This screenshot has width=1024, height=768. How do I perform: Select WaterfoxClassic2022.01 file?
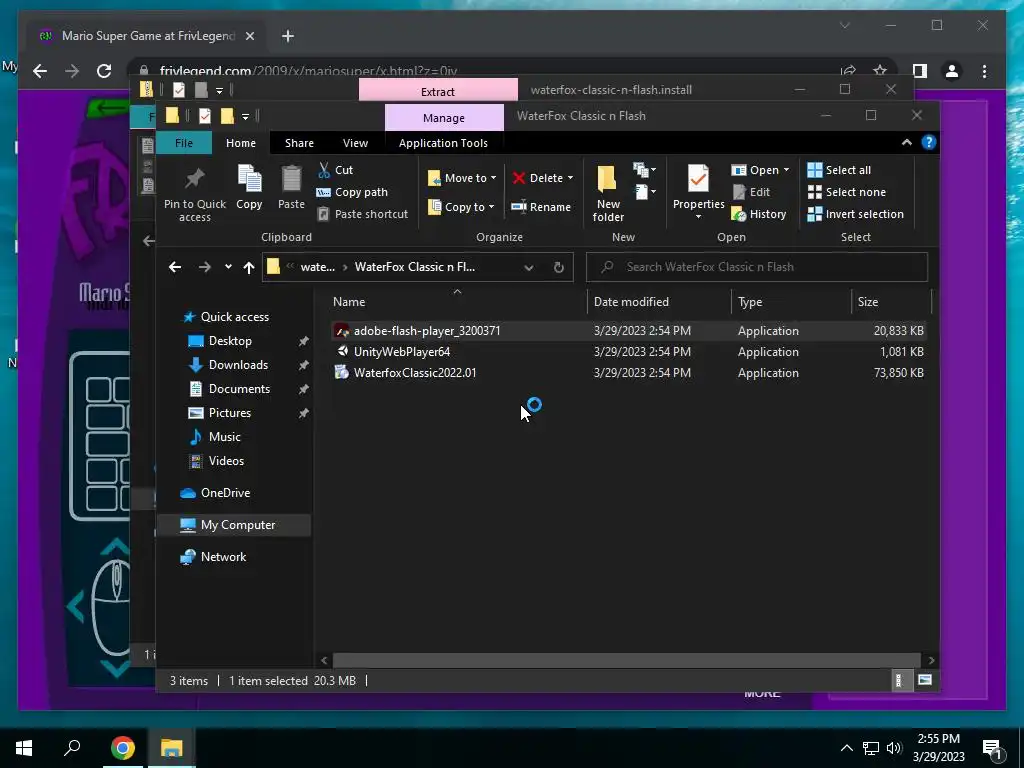414,373
